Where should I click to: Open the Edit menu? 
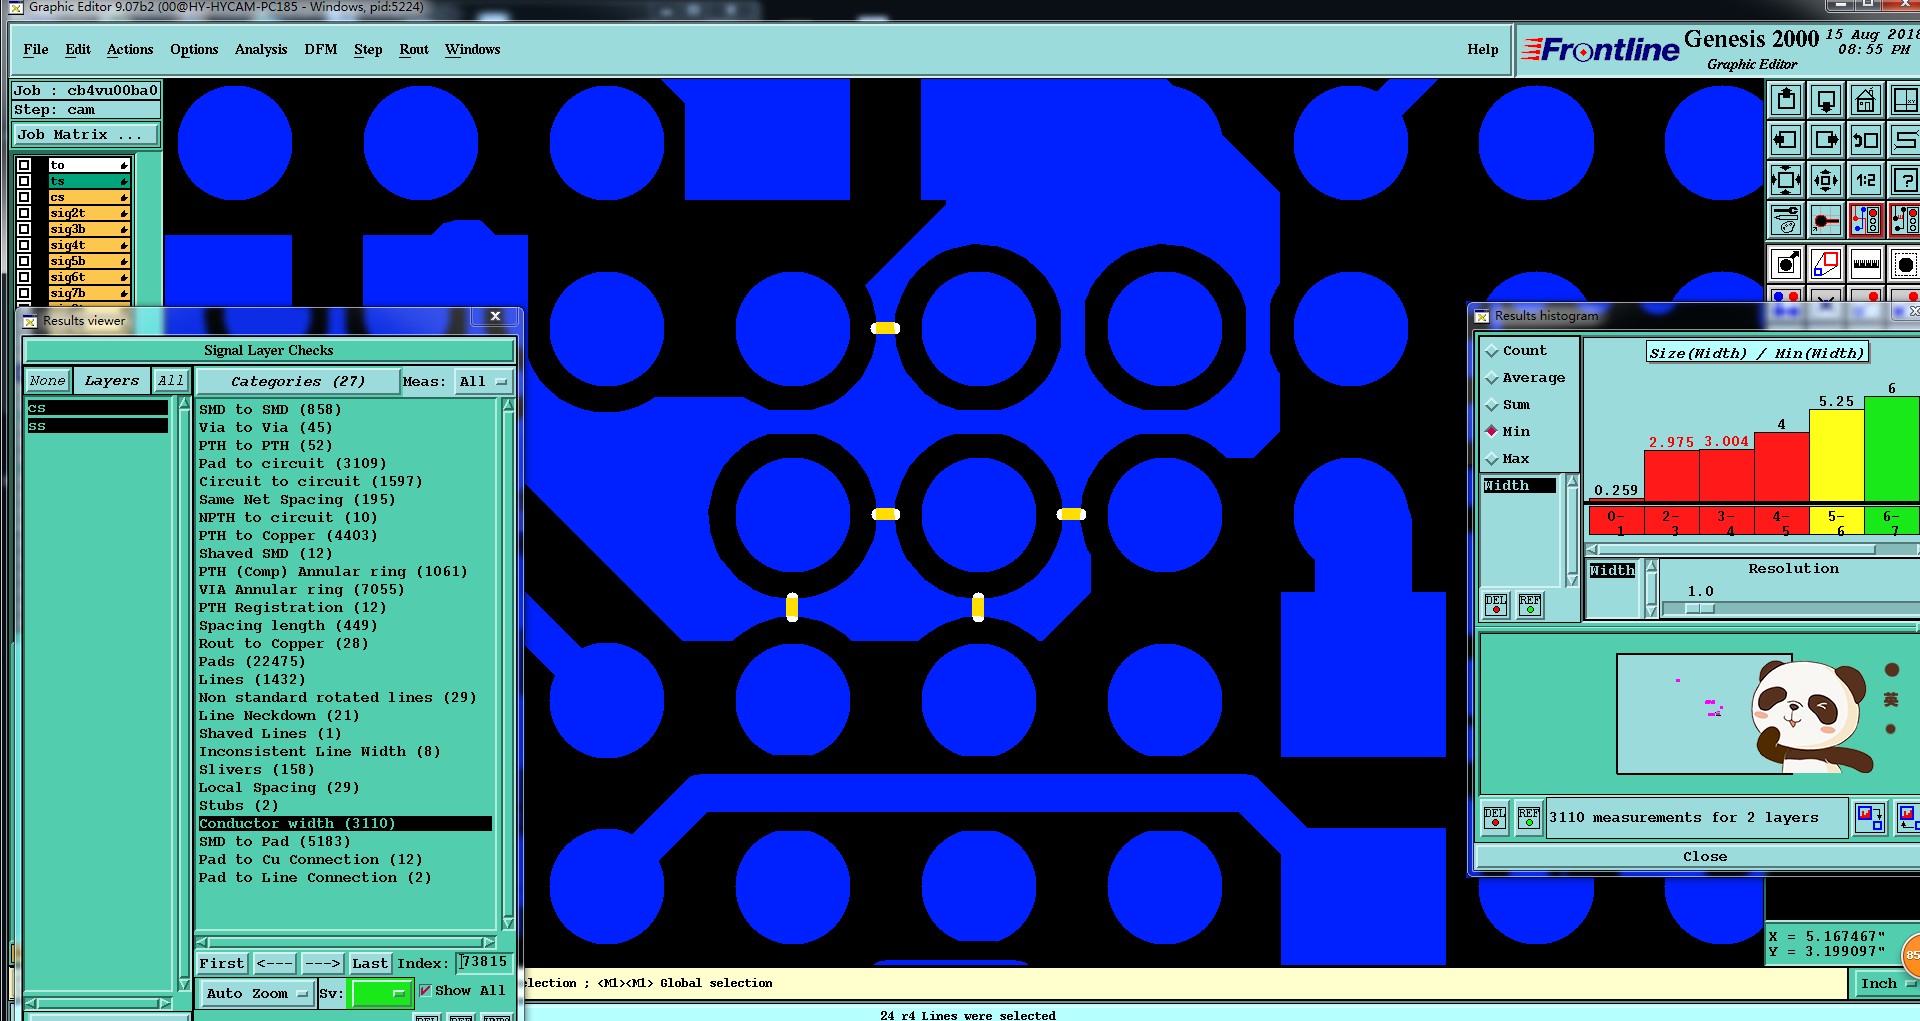(78, 49)
